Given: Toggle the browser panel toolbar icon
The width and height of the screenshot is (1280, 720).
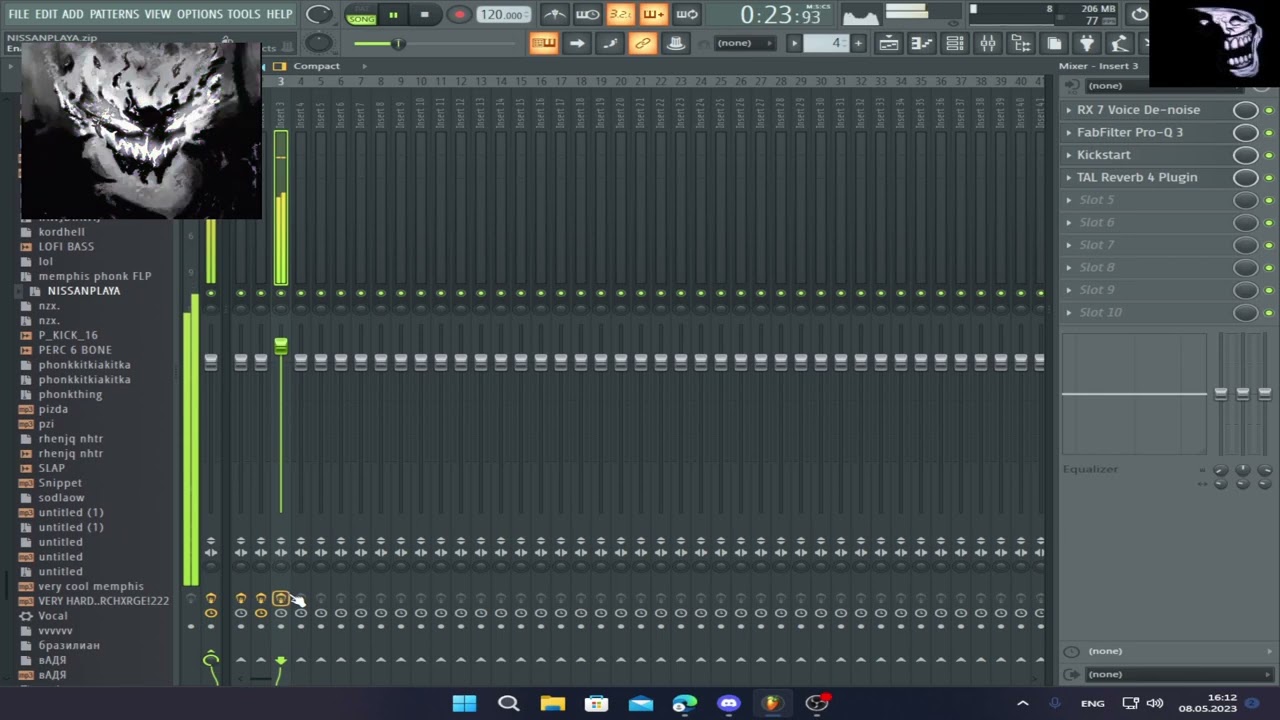Looking at the screenshot, I should [1021, 43].
